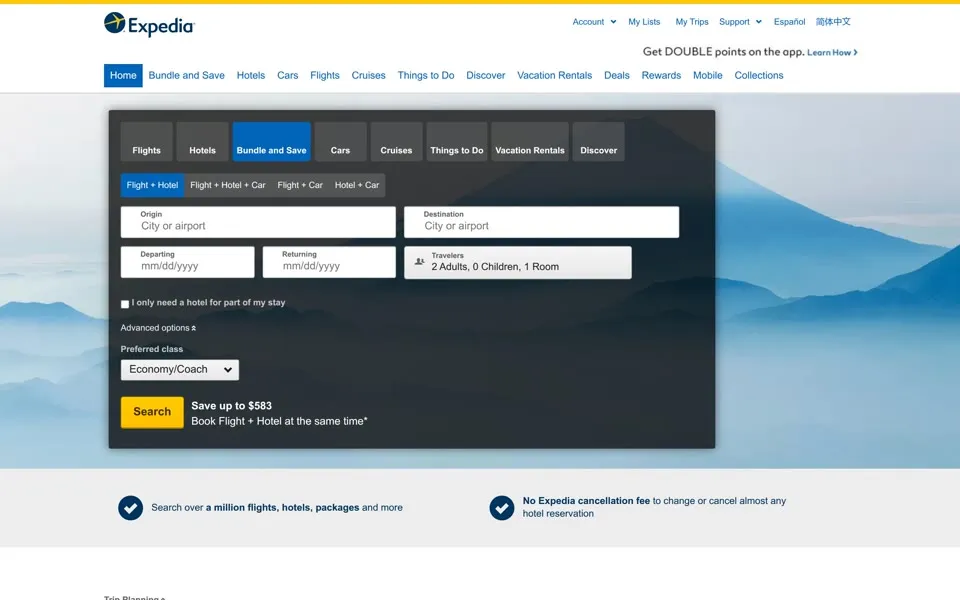This screenshot has width=960, height=600.
Task: Open the Account dropdown menu
Action: (594, 21)
